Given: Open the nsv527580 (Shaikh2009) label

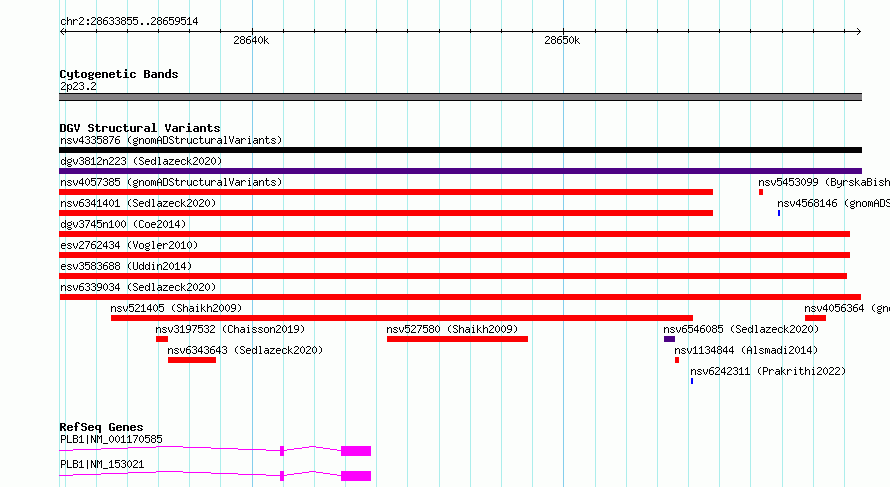Looking at the screenshot, I should point(452,329).
